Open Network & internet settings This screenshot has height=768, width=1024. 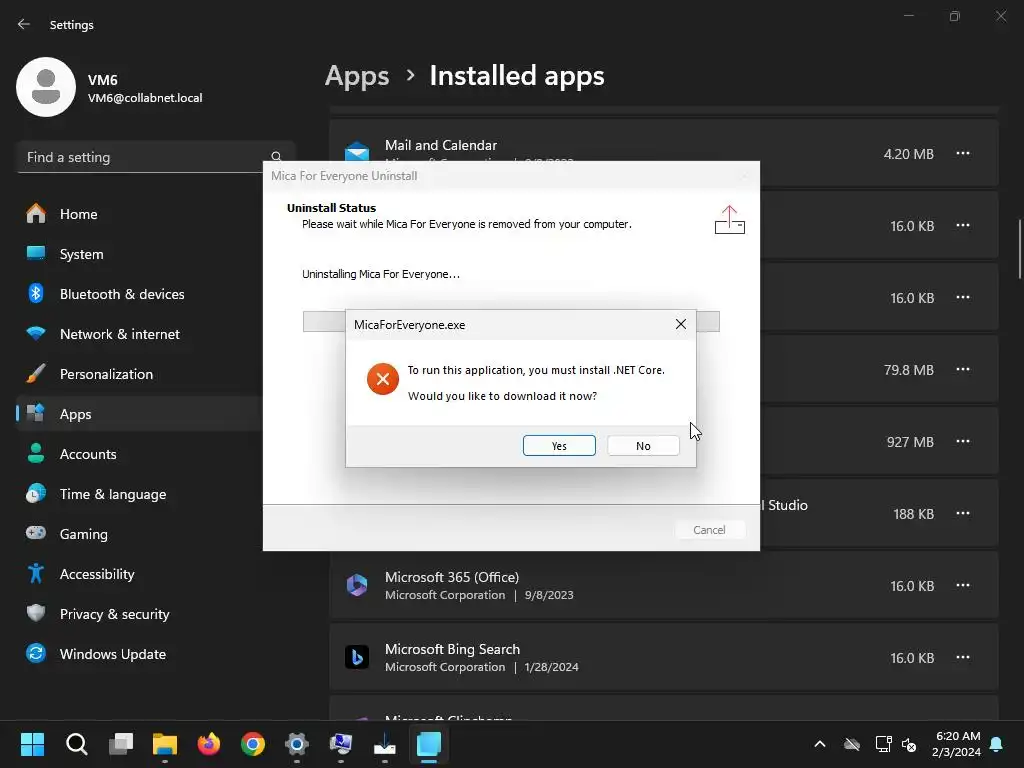[x=140, y=334]
